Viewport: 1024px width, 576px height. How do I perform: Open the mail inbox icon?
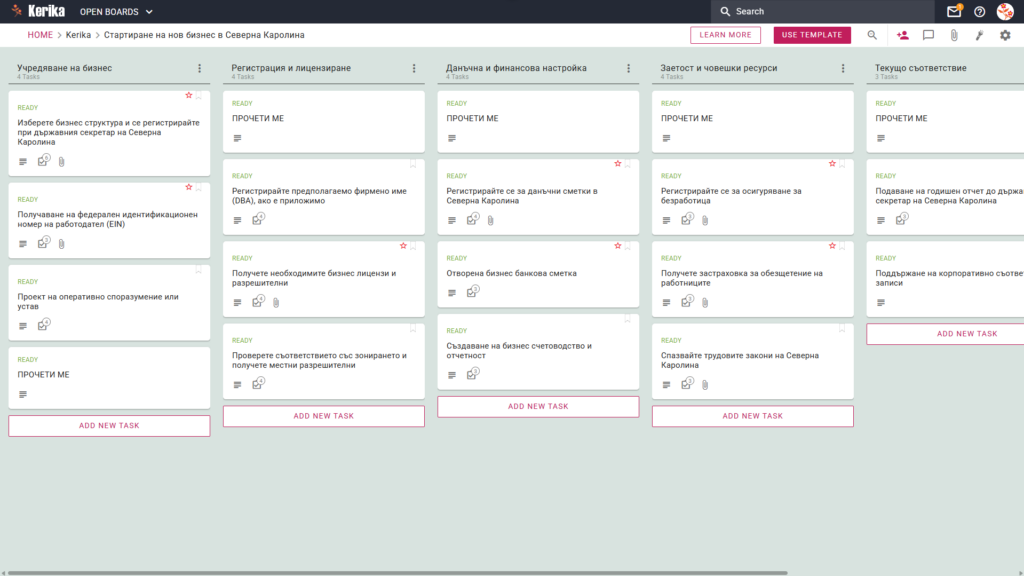click(x=953, y=11)
